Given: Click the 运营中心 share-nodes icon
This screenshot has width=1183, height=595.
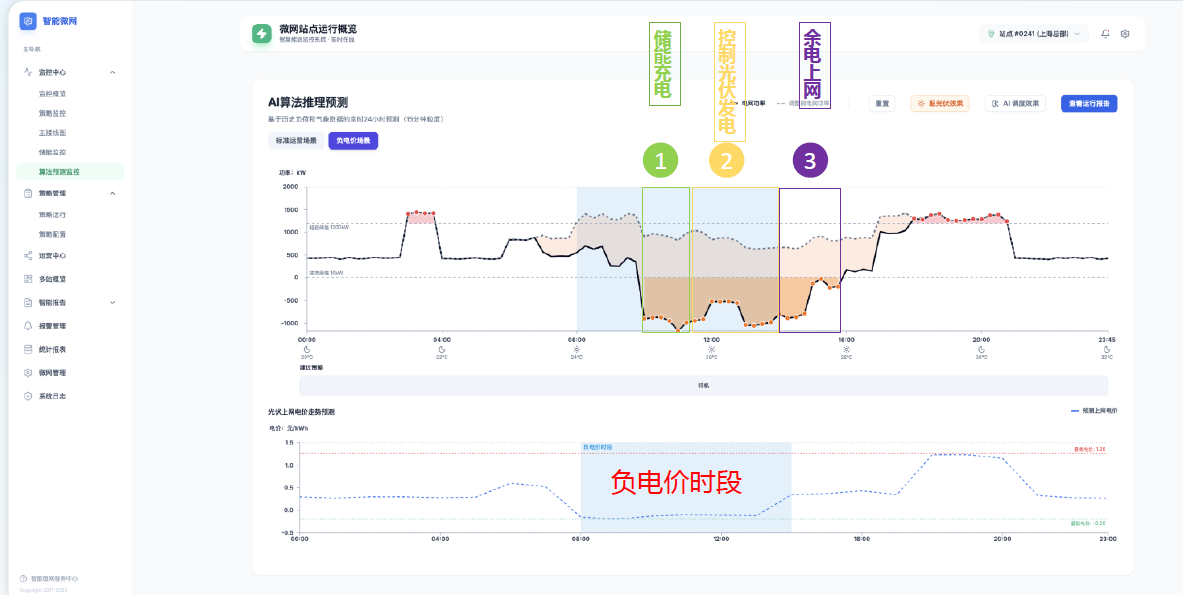Looking at the screenshot, I should pos(28,256).
